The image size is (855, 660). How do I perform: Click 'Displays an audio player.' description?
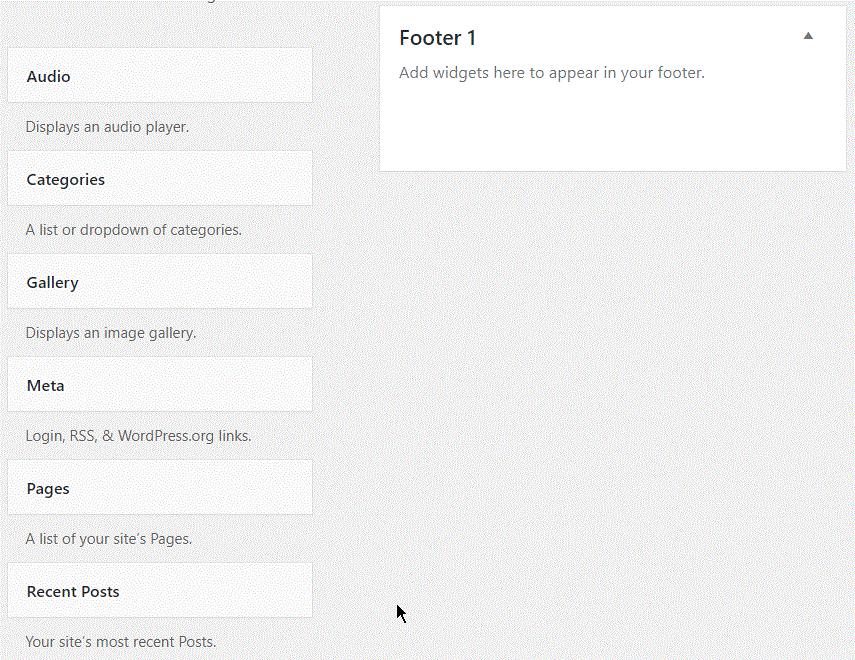click(x=107, y=127)
